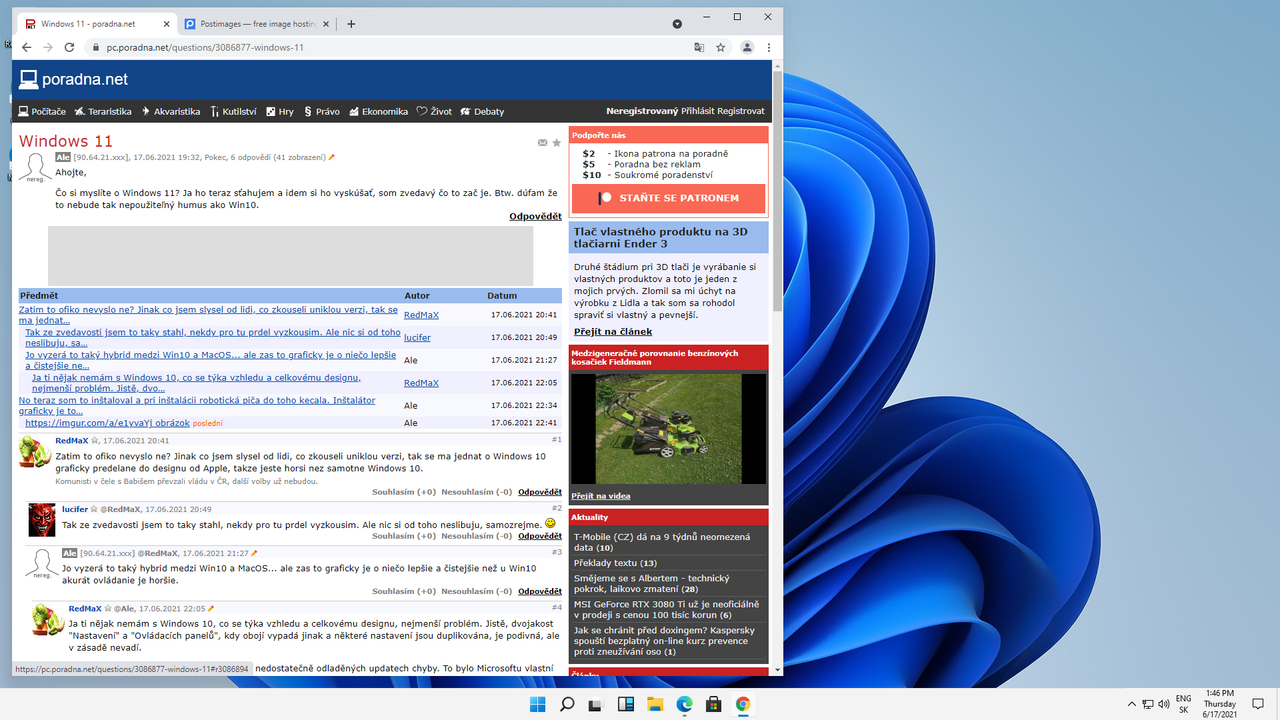Open Přejít na videa link

point(601,496)
